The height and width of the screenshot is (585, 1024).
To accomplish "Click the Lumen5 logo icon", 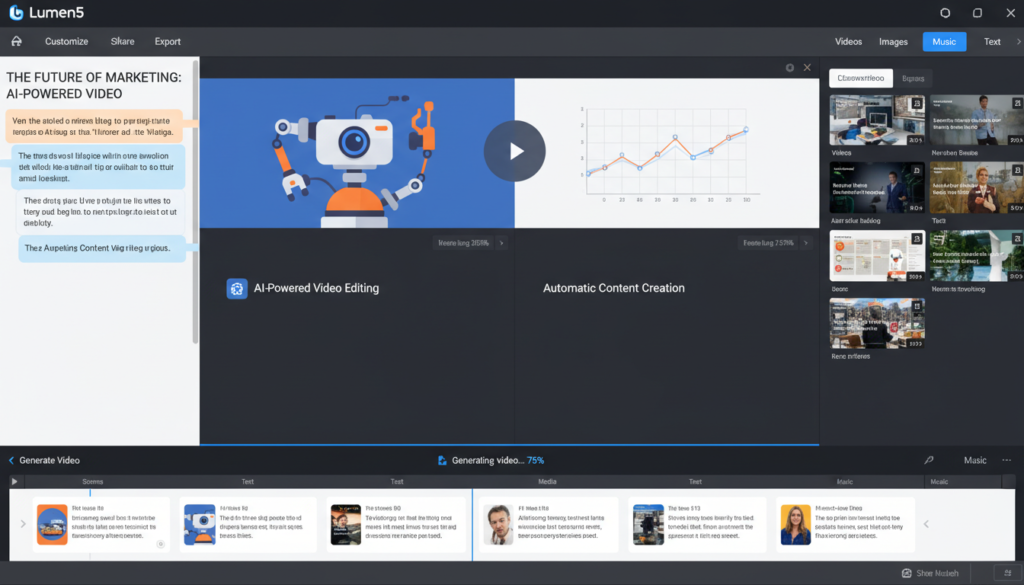I will (x=15, y=12).
